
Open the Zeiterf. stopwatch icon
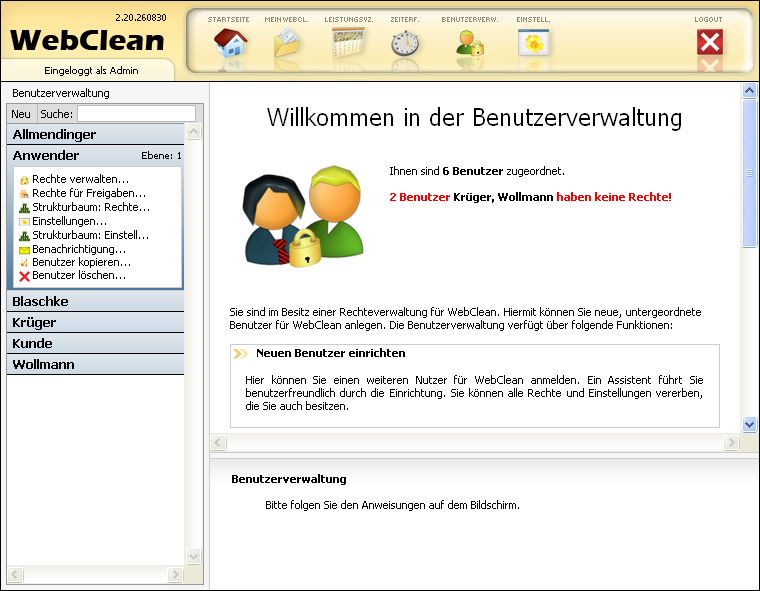point(405,43)
